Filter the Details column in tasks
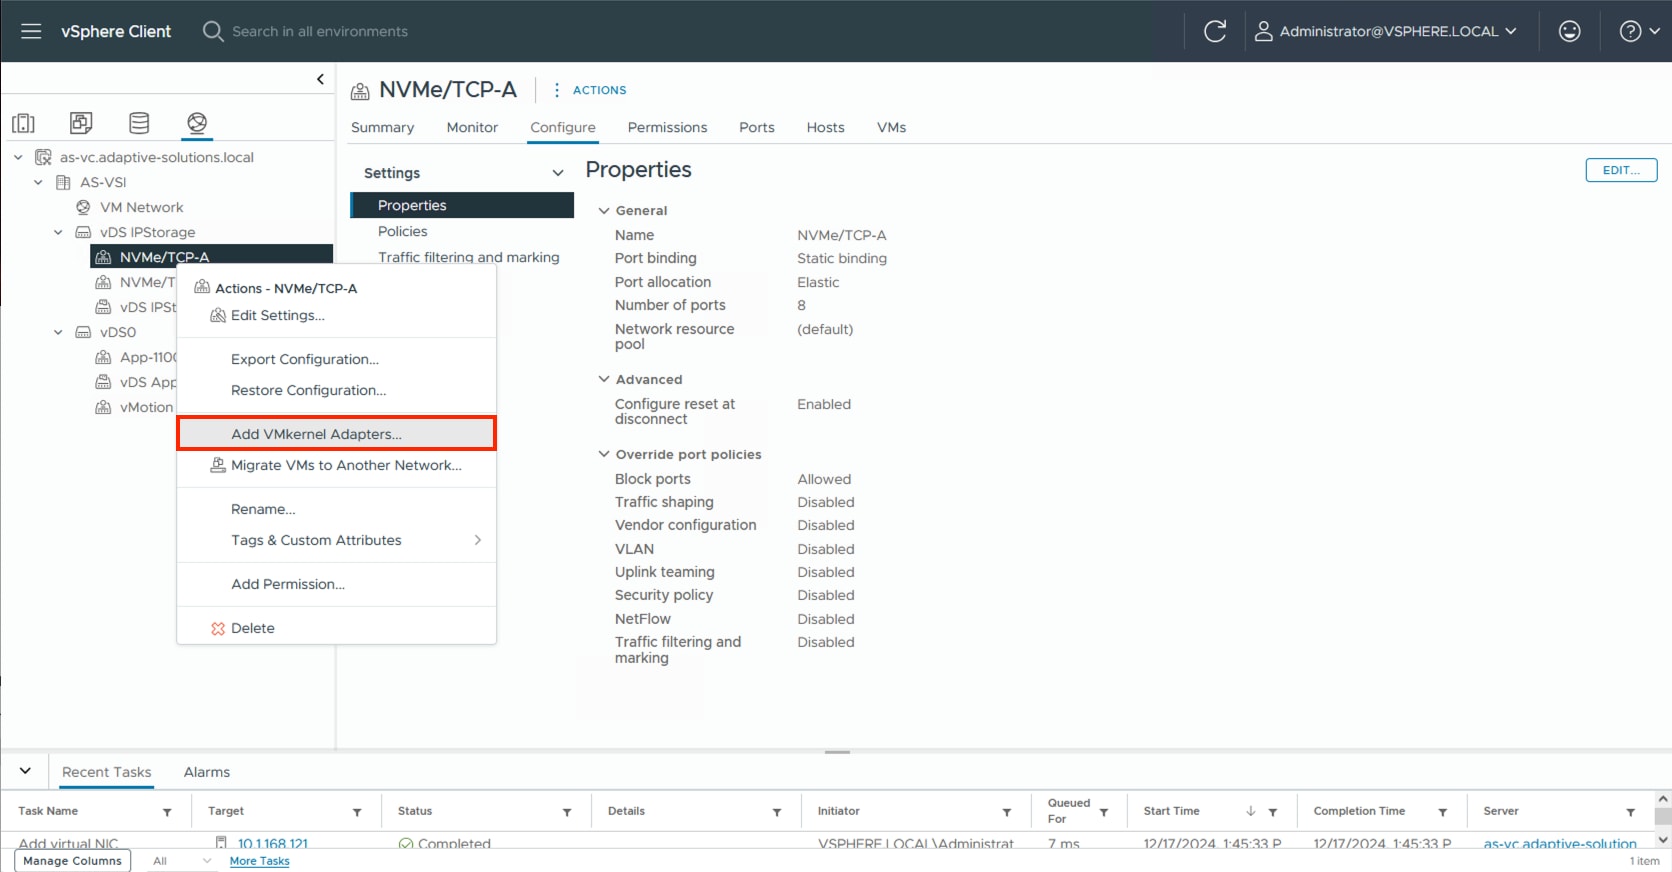1672x872 pixels. 777,812
